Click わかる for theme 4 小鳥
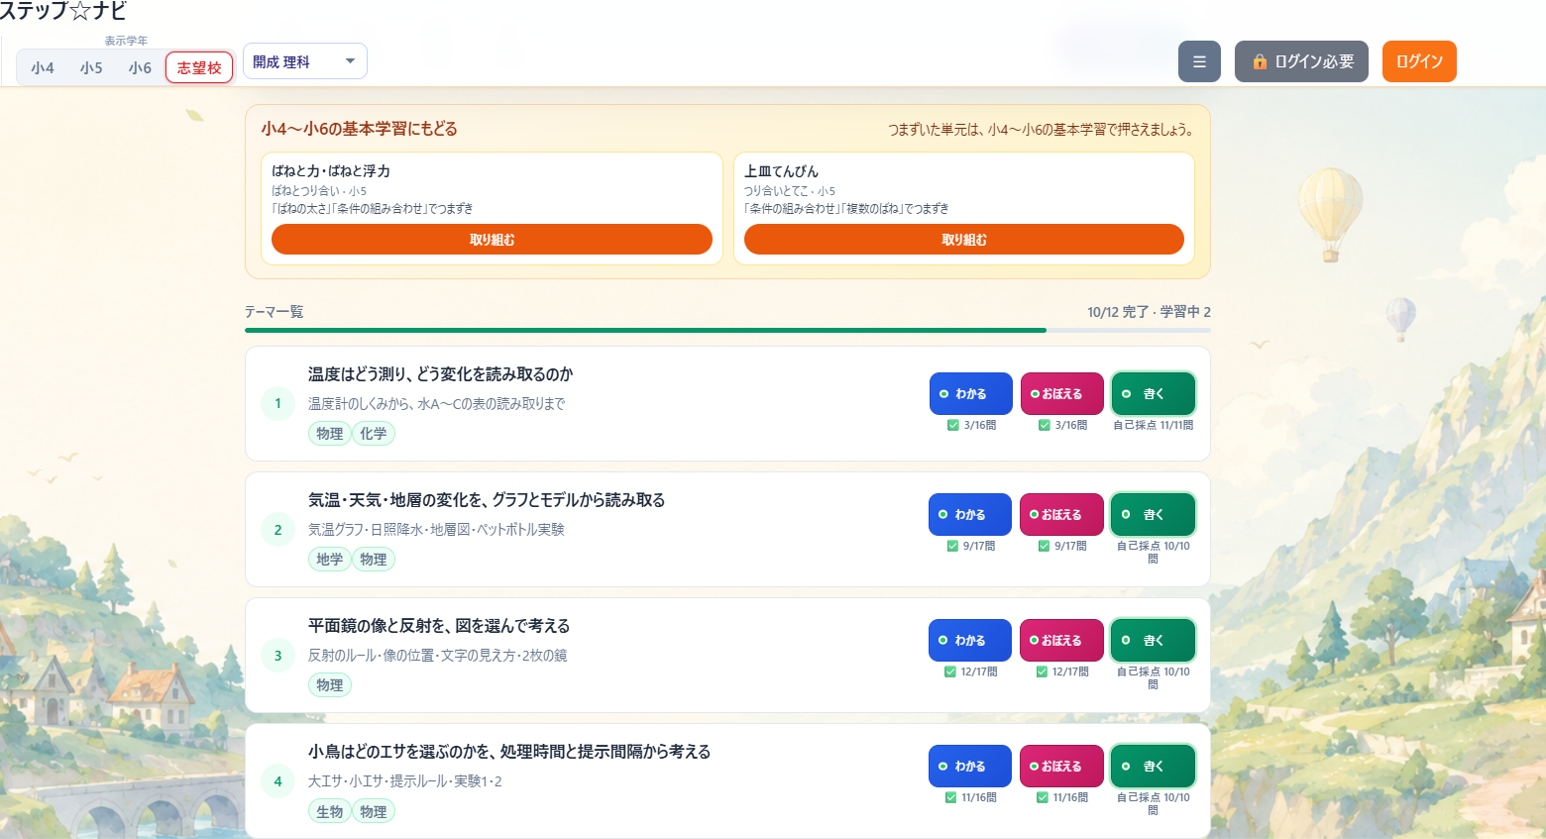 pos(970,766)
